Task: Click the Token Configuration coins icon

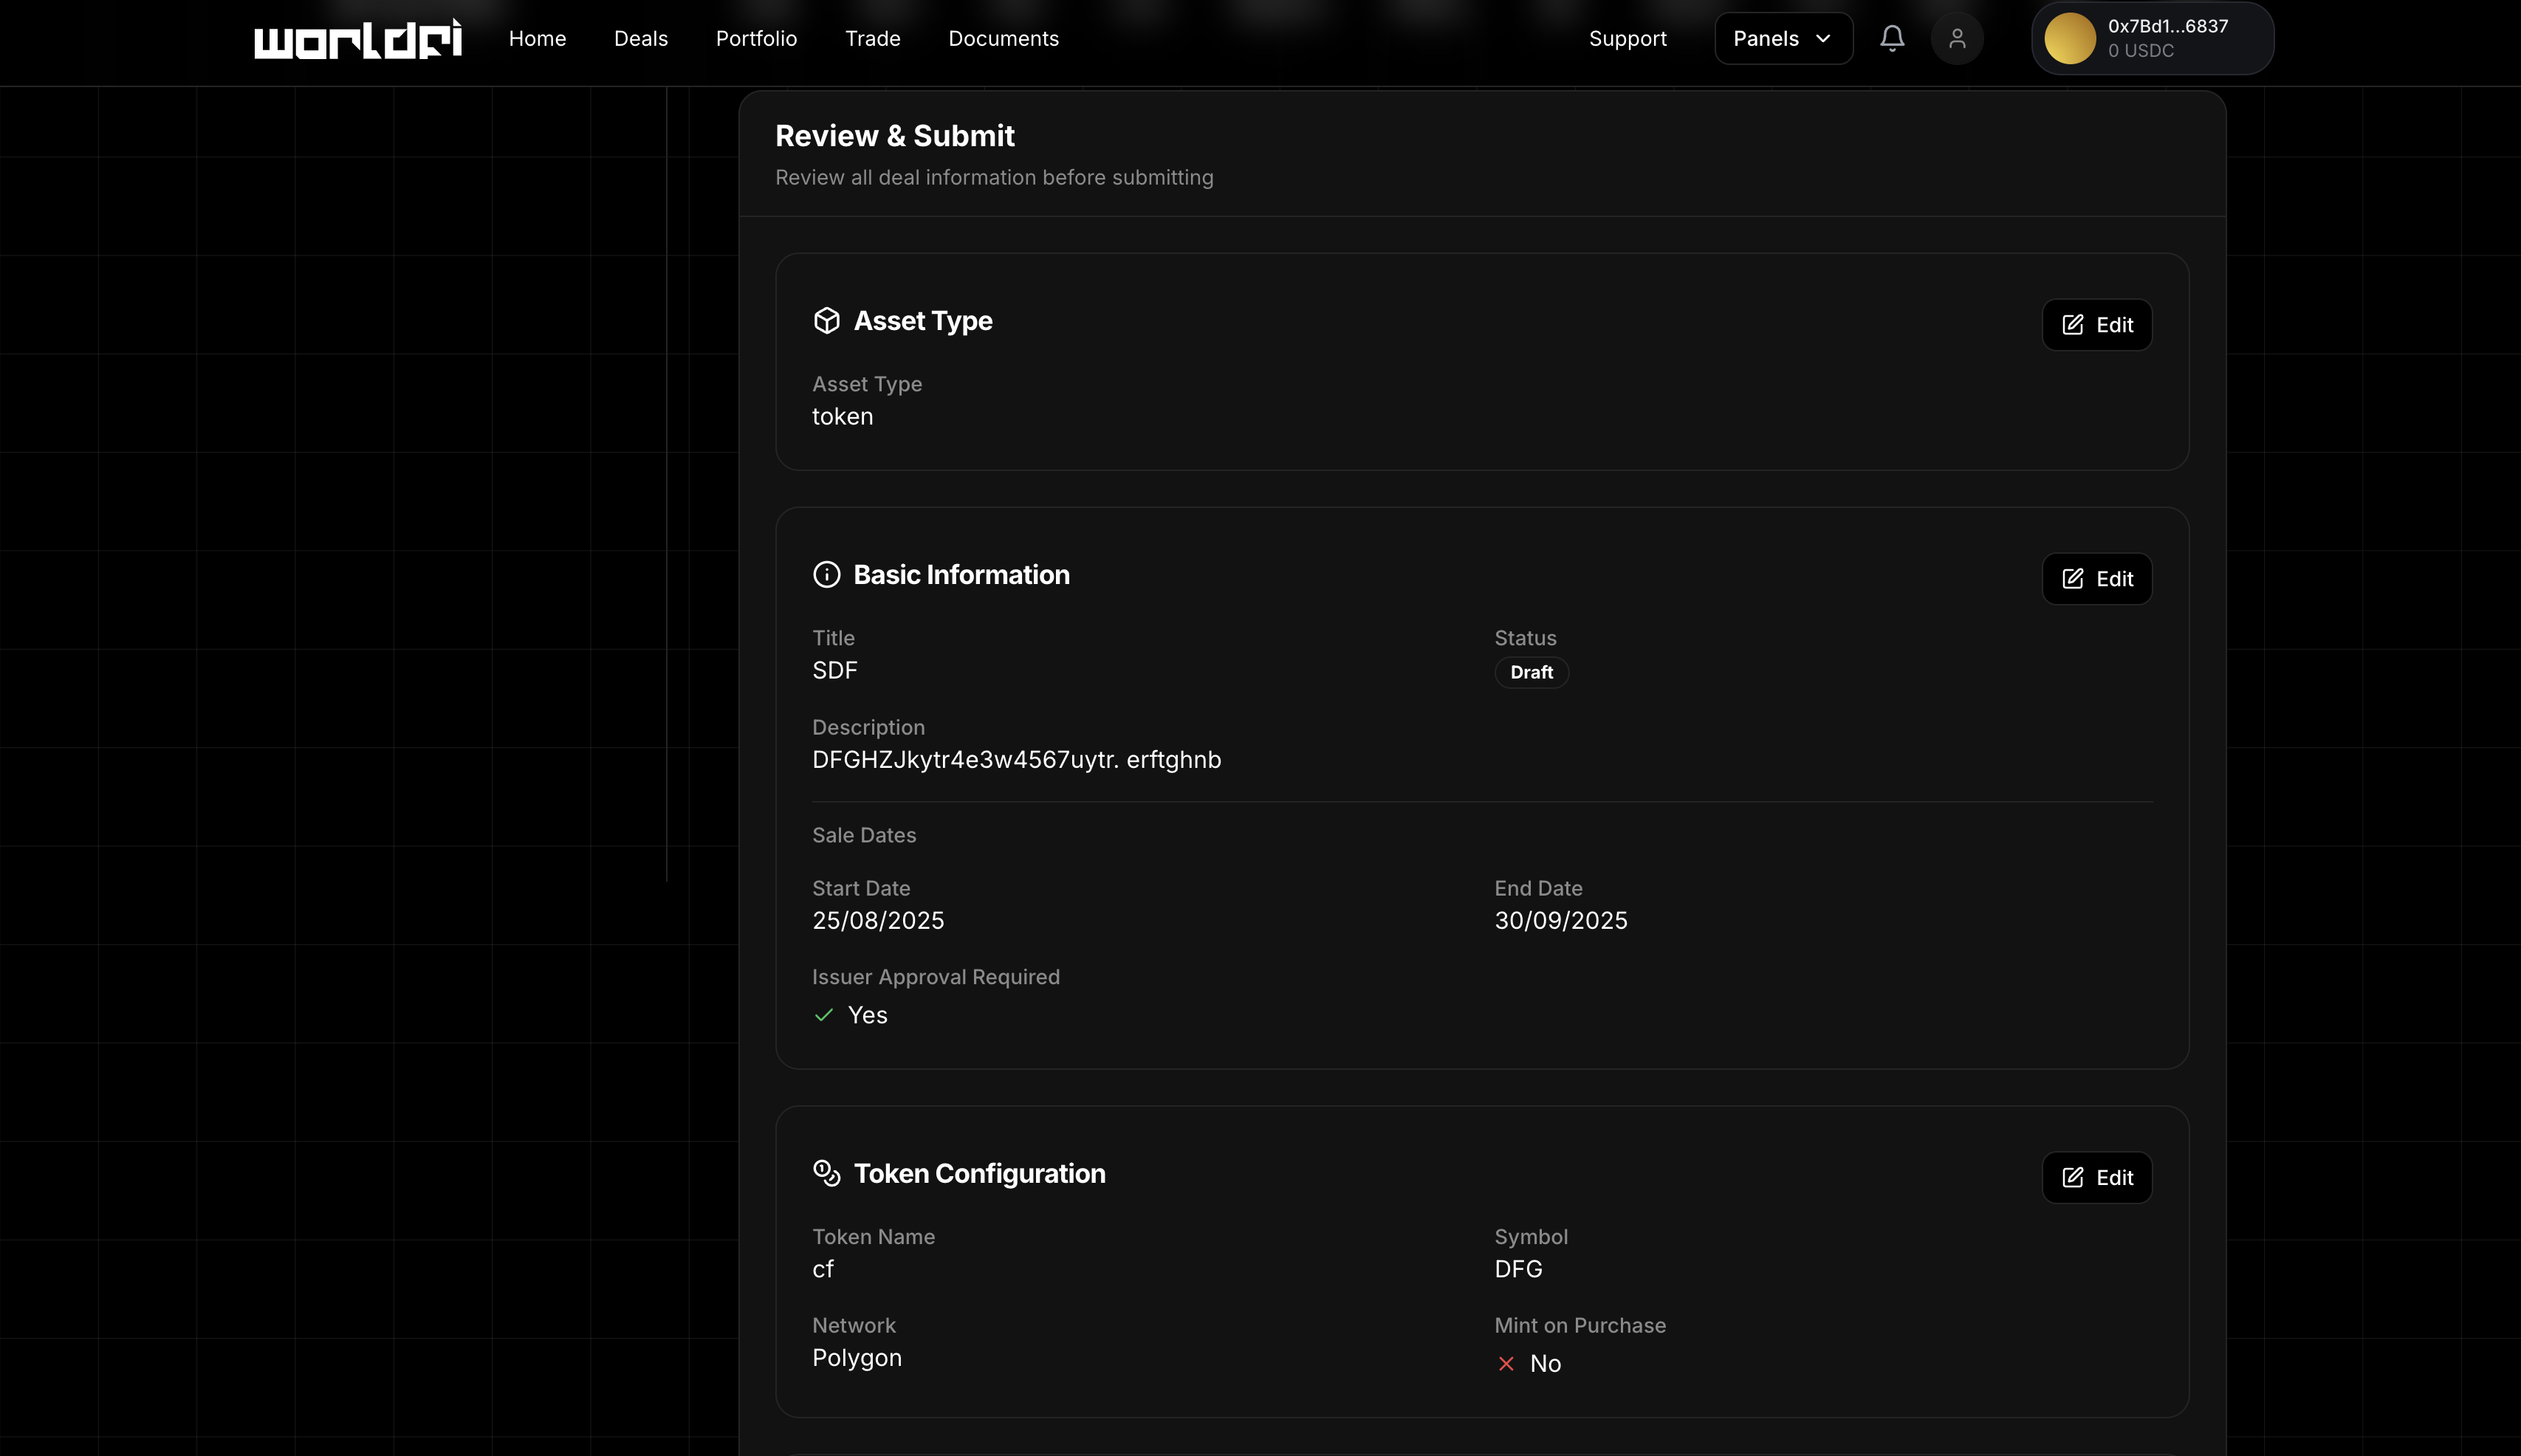Action: click(826, 1173)
